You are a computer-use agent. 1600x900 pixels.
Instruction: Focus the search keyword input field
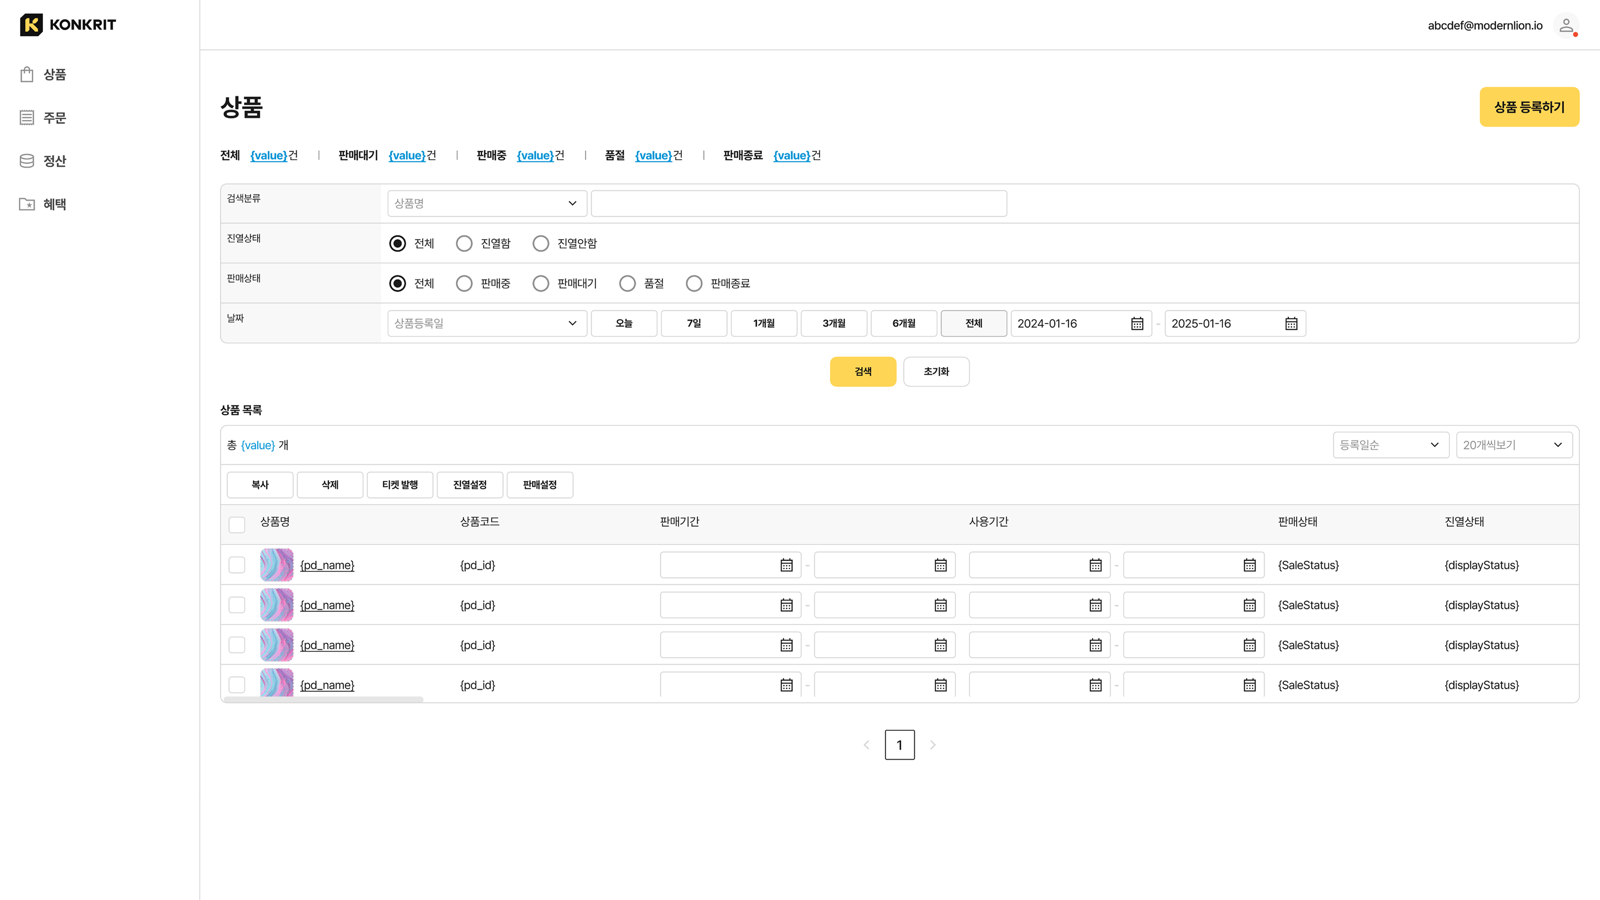click(799, 203)
